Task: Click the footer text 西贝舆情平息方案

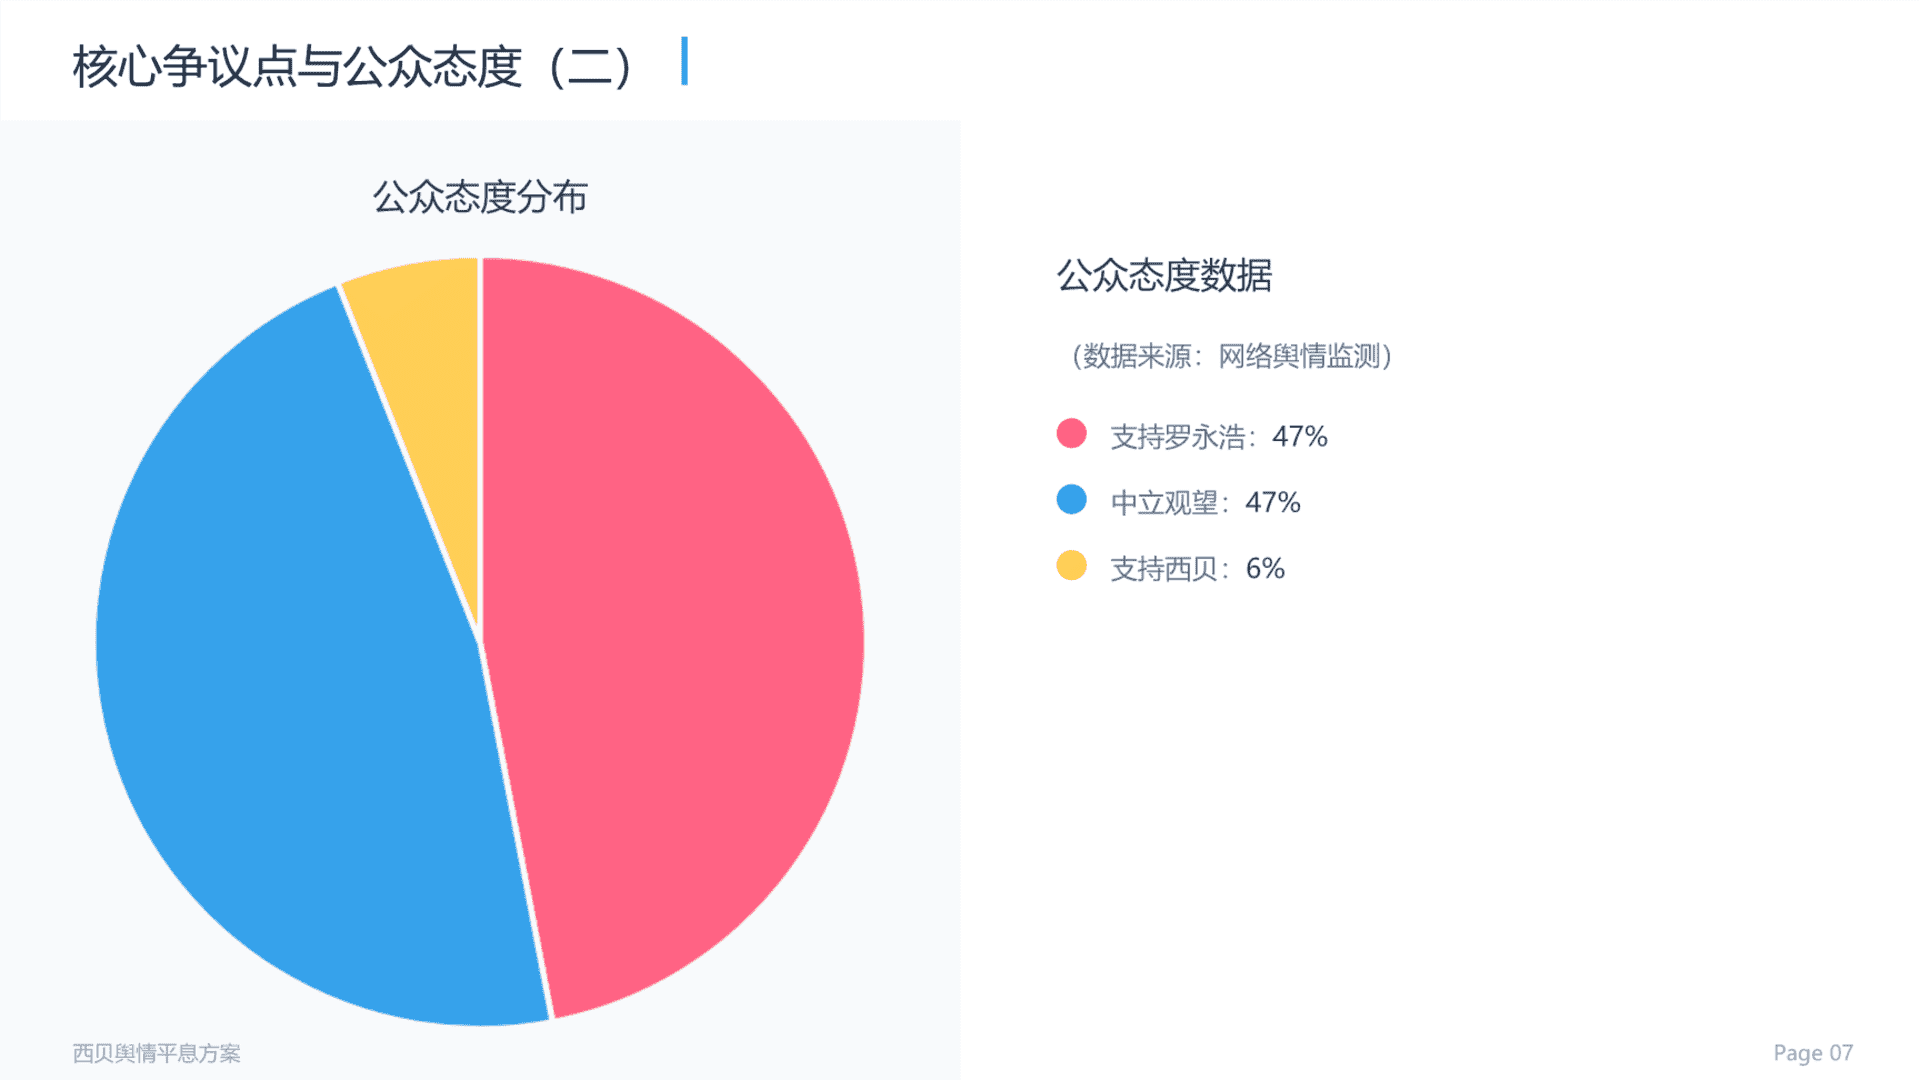Action: click(156, 1053)
